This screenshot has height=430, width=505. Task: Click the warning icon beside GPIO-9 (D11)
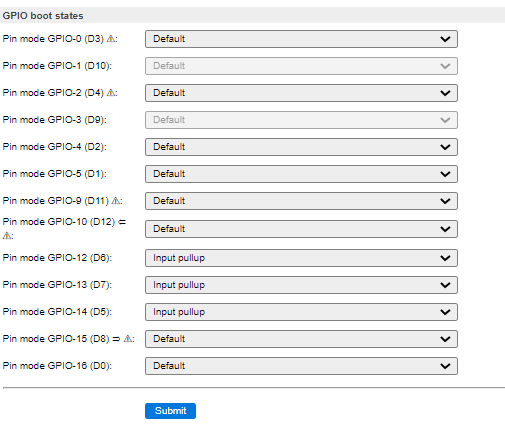[x=116, y=201]
